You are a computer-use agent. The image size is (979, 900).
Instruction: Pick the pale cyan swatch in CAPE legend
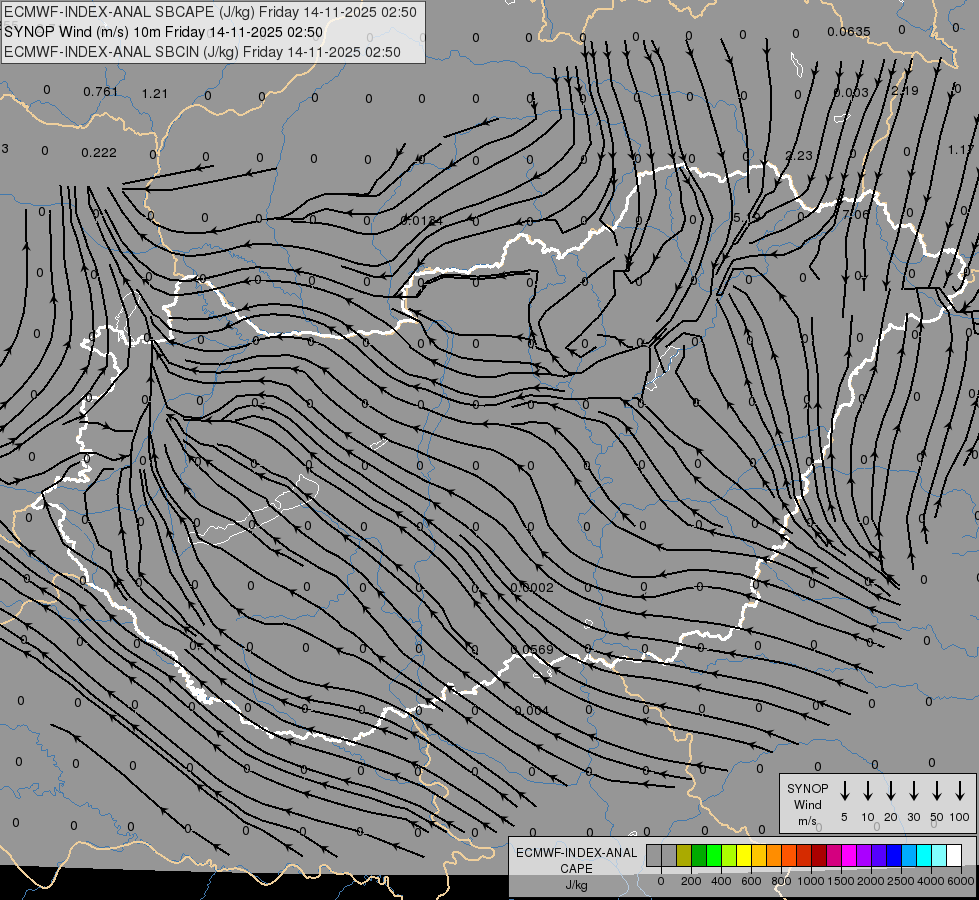(940, 855)
